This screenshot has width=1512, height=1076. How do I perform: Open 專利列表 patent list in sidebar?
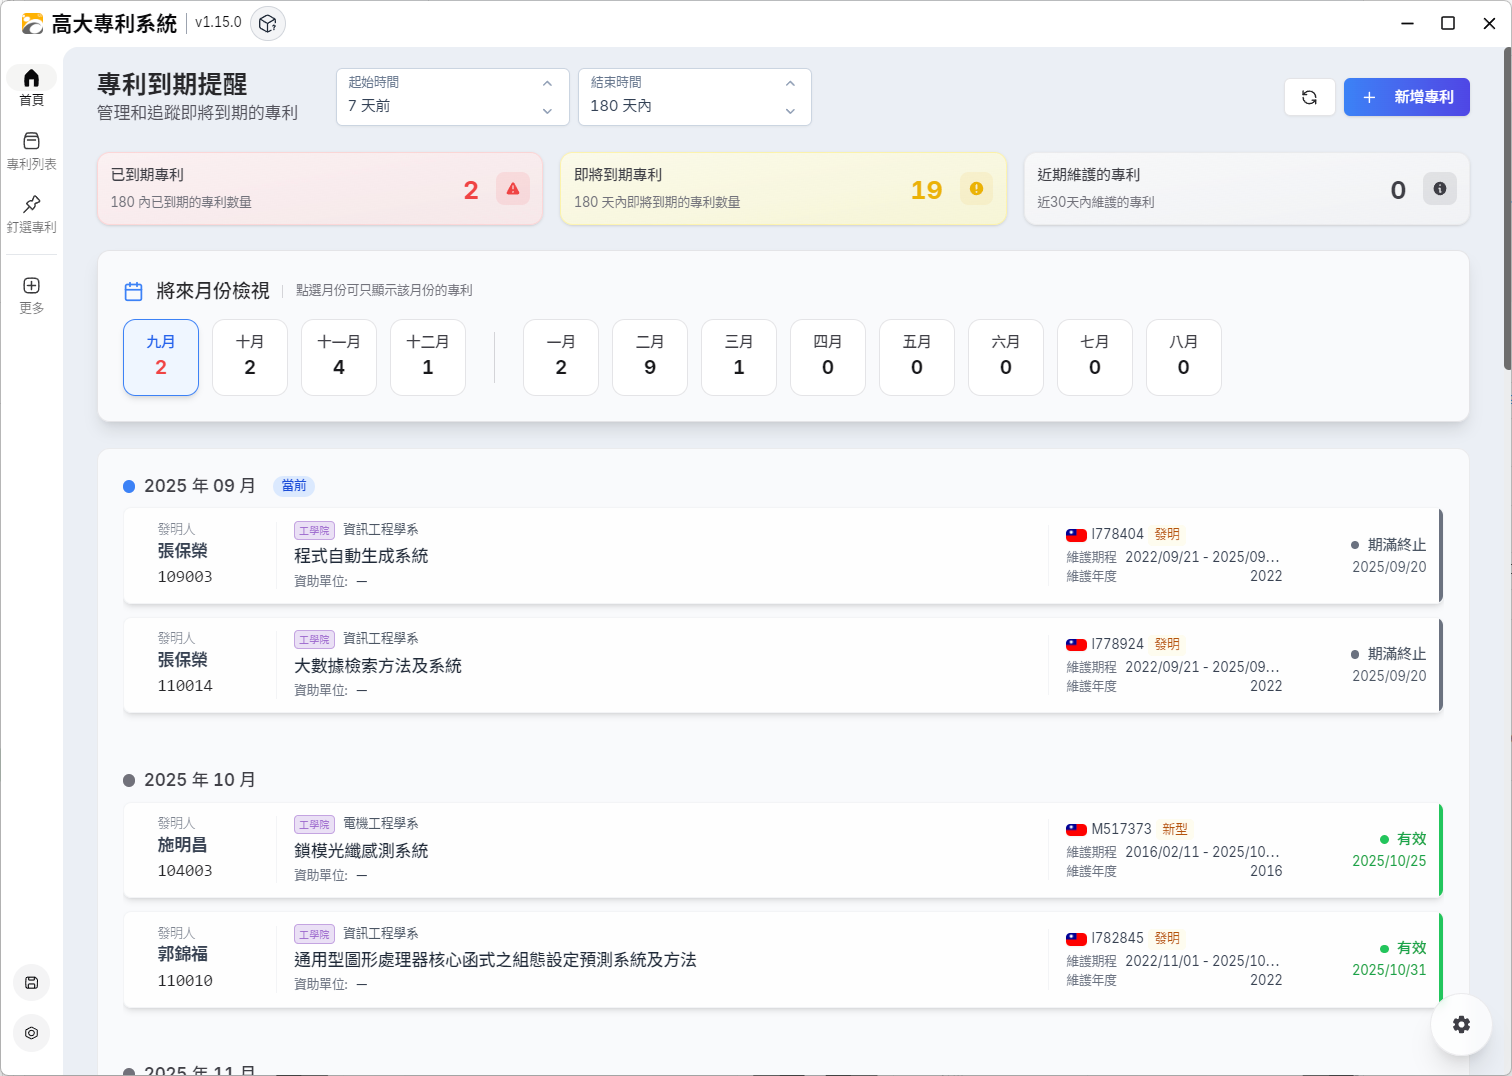pos(31,142)
